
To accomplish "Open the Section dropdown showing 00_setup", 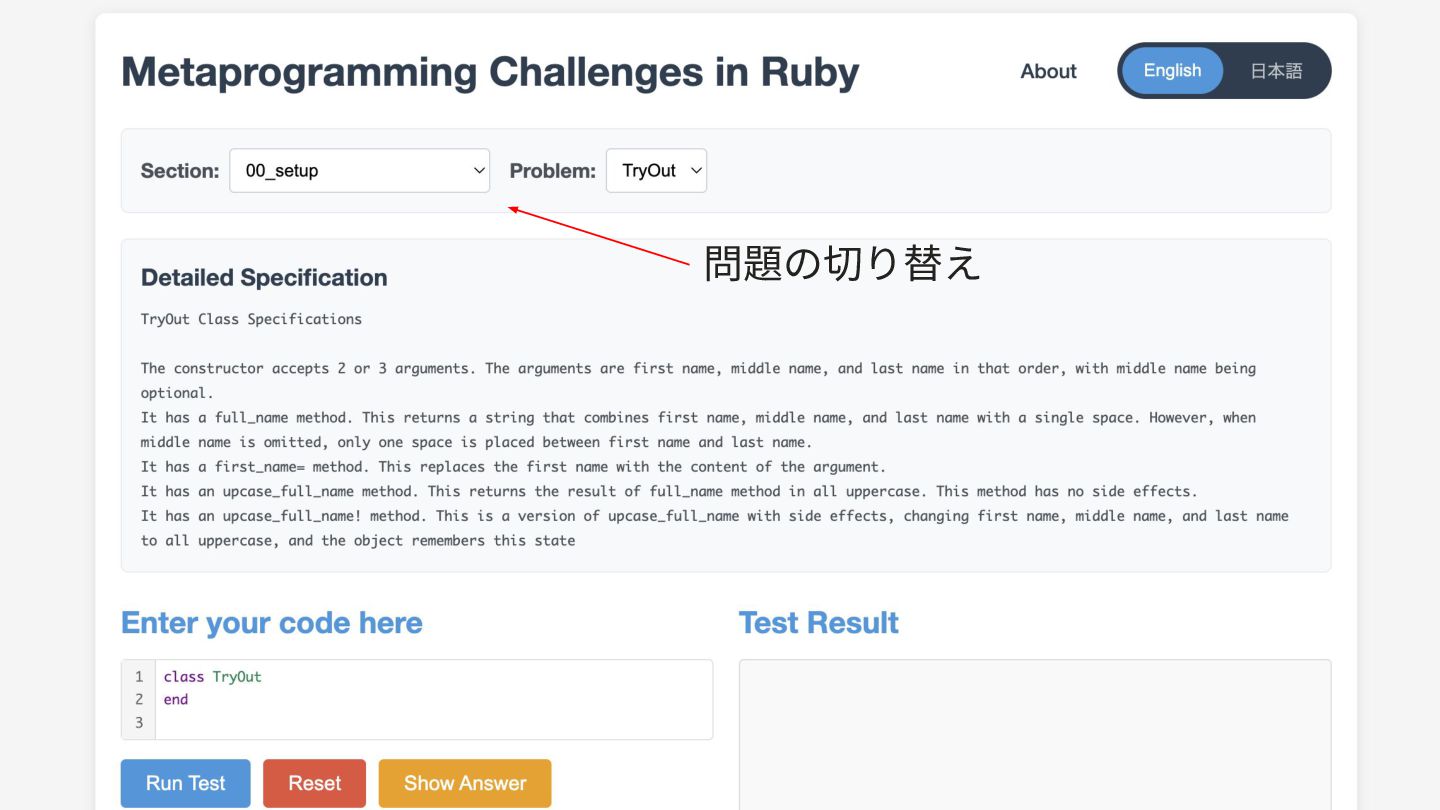I will 359,171.
